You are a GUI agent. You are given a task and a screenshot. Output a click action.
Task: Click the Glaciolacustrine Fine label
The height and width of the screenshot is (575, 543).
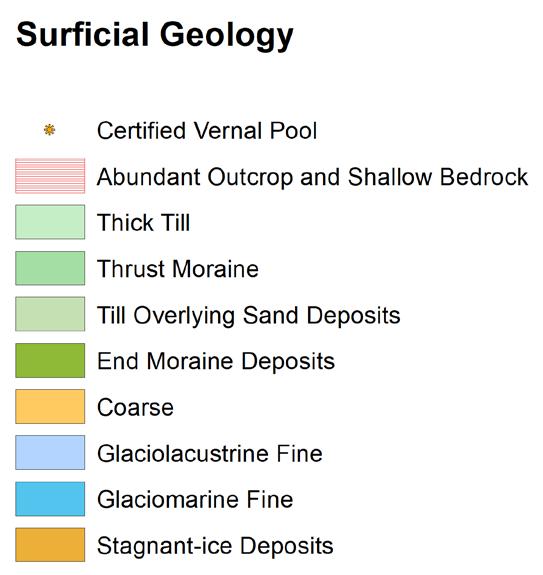210,454
